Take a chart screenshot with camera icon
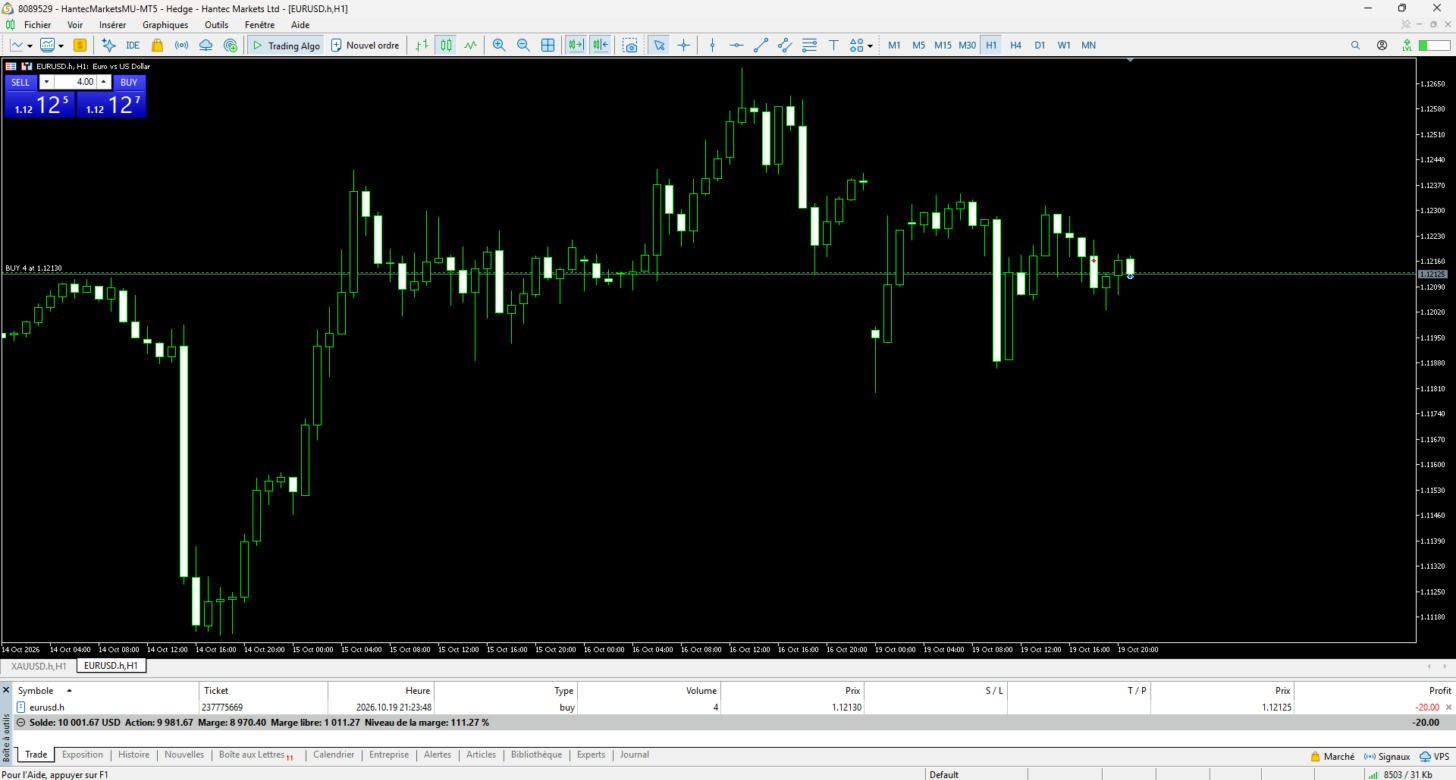 630,45
